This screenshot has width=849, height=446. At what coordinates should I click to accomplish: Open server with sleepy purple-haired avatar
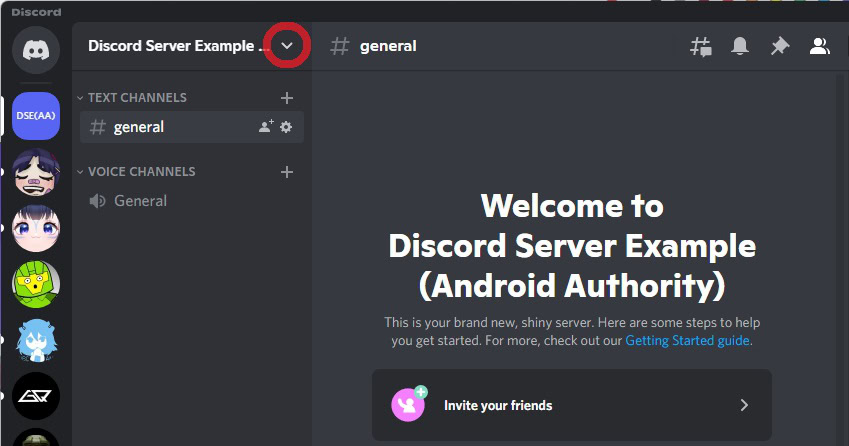[x=36, y=172]
